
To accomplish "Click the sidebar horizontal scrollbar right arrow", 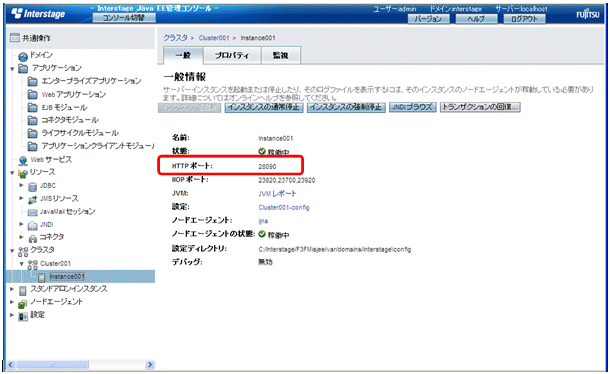I will [150, 365].
